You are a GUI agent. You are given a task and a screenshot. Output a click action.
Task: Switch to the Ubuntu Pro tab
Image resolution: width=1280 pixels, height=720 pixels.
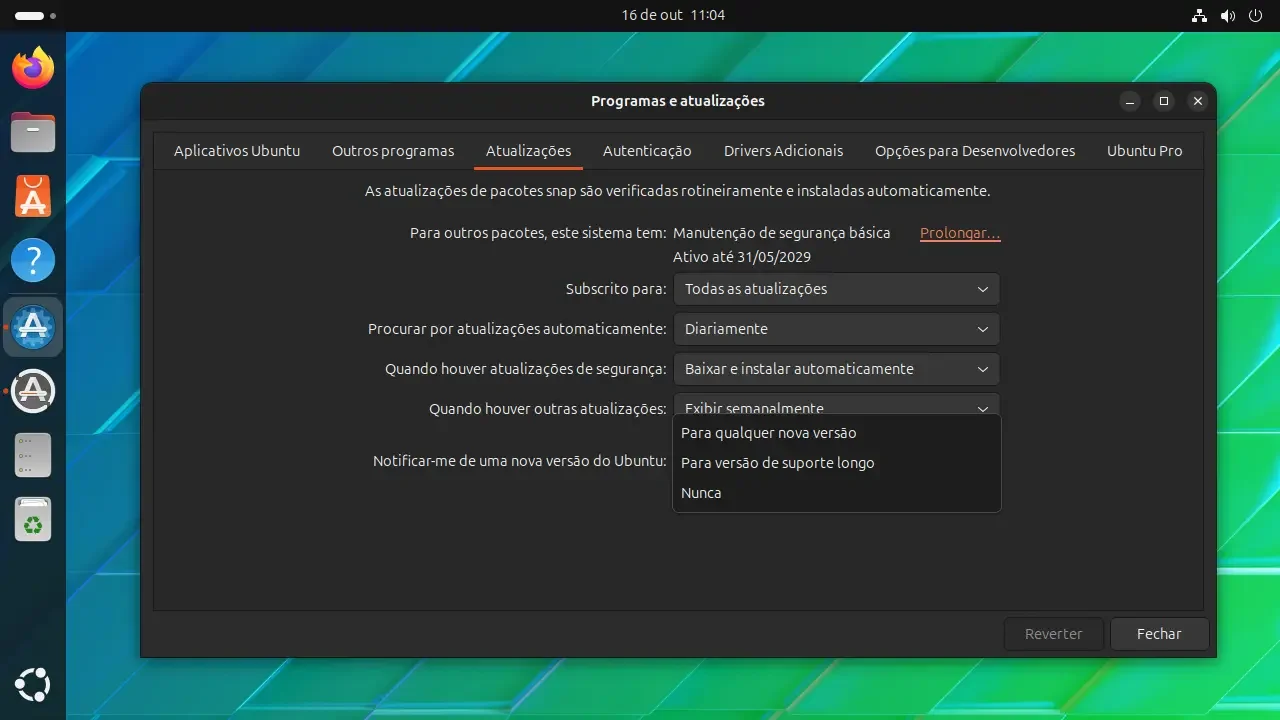point(1144,151)
